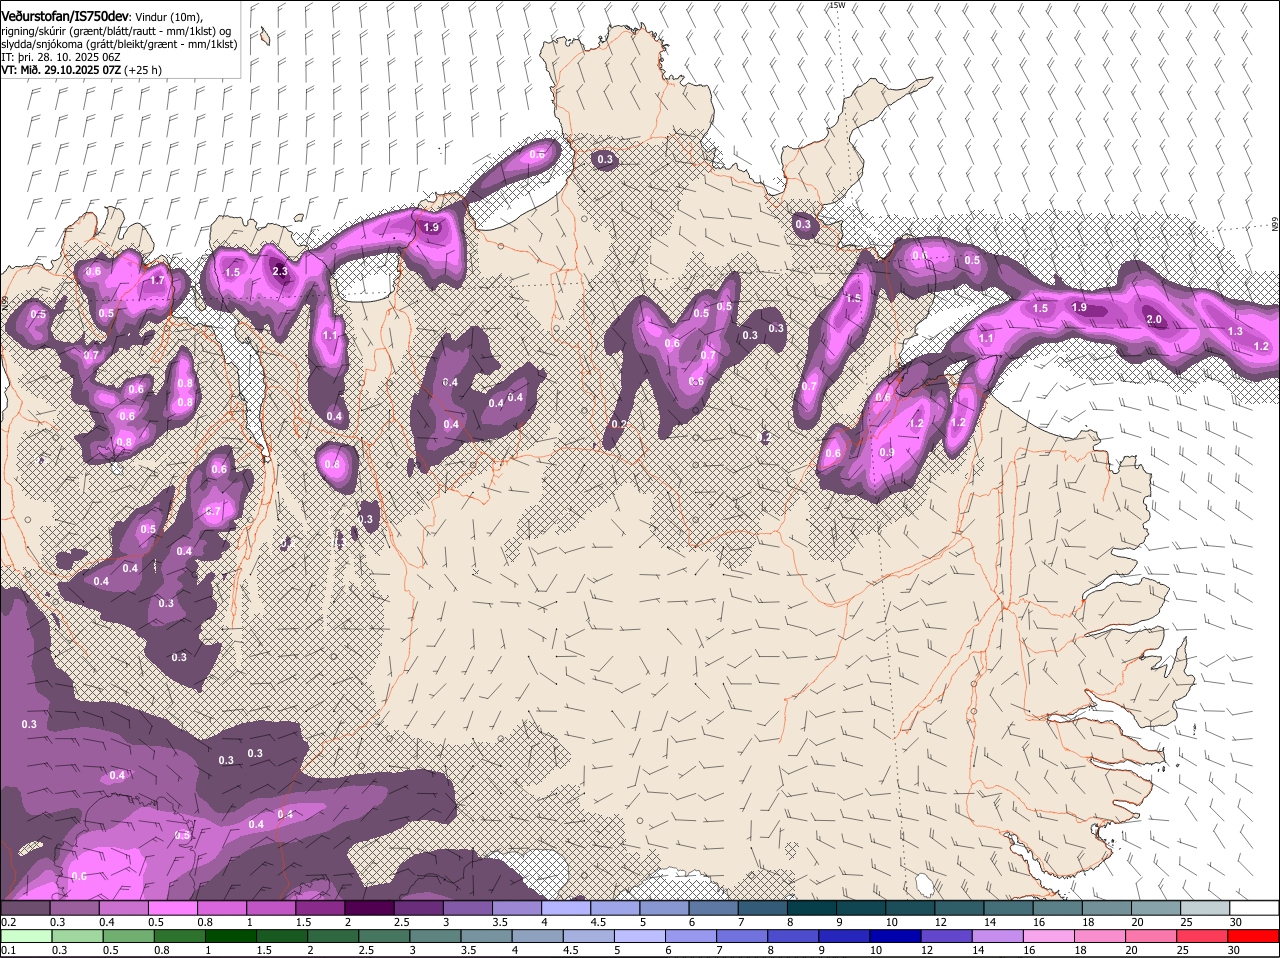Pick the upper-row swatch labeled 14
Viewport: 1280px width, 958px height.
pyautogui.click(x=1008, y=907)
